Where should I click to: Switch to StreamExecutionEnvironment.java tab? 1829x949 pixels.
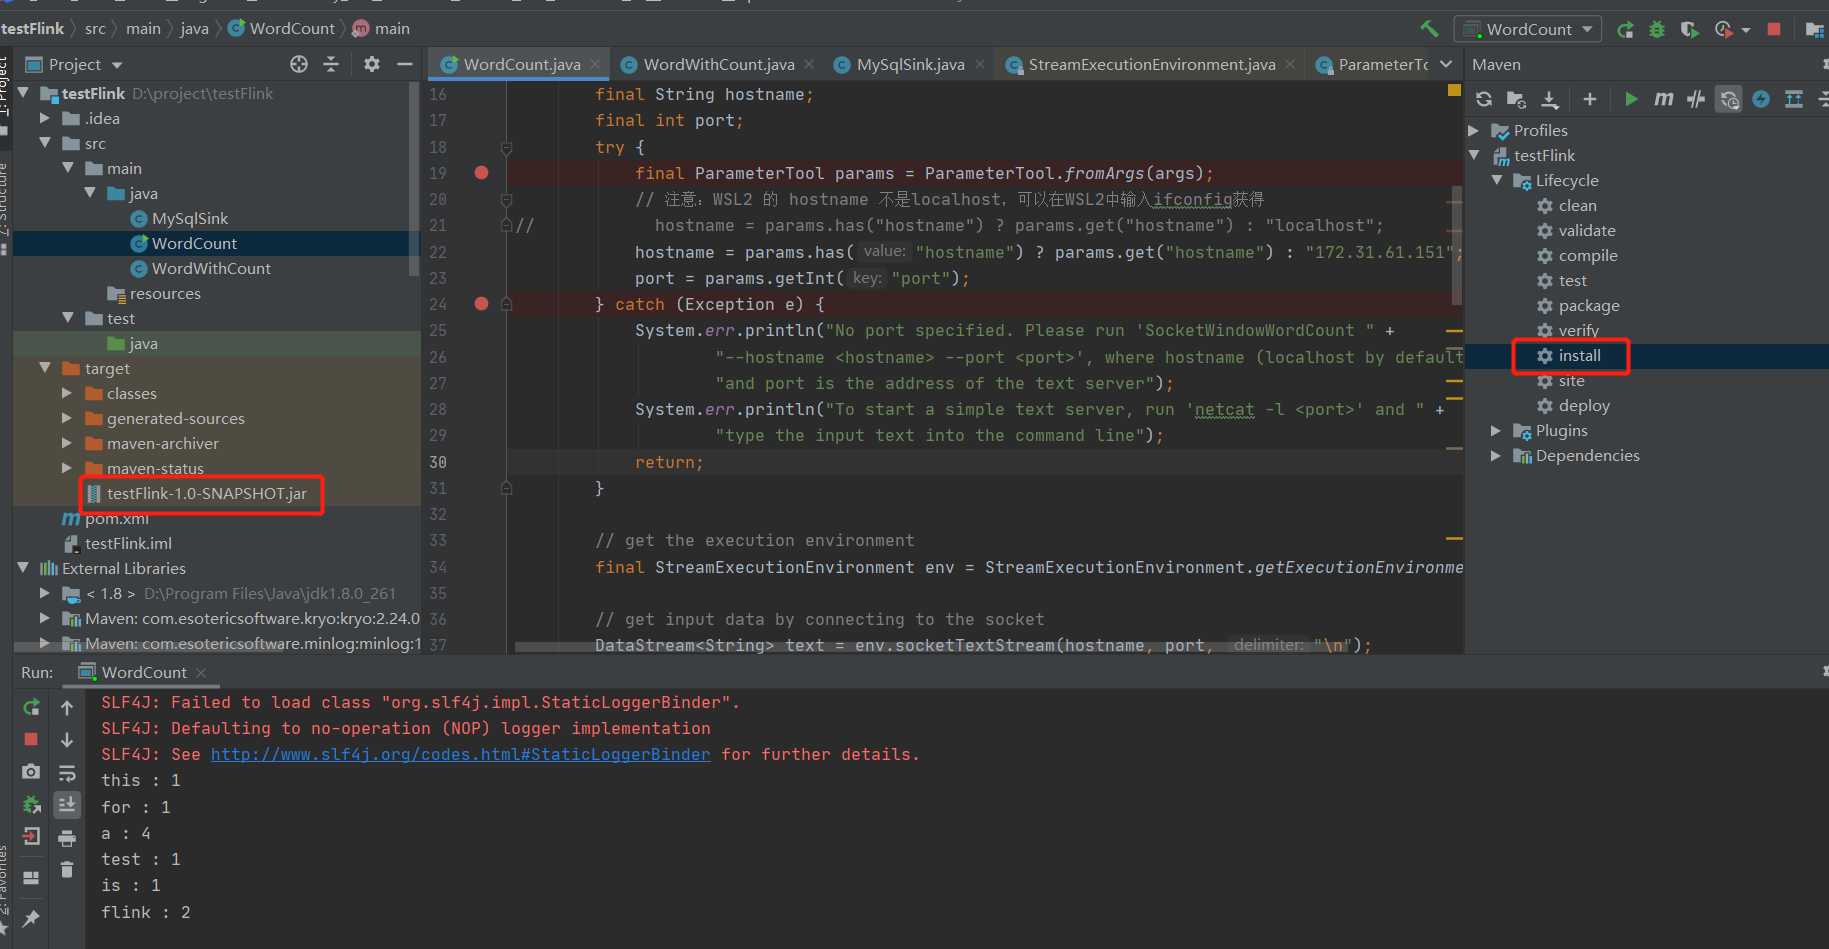(x=1150, y=65)
